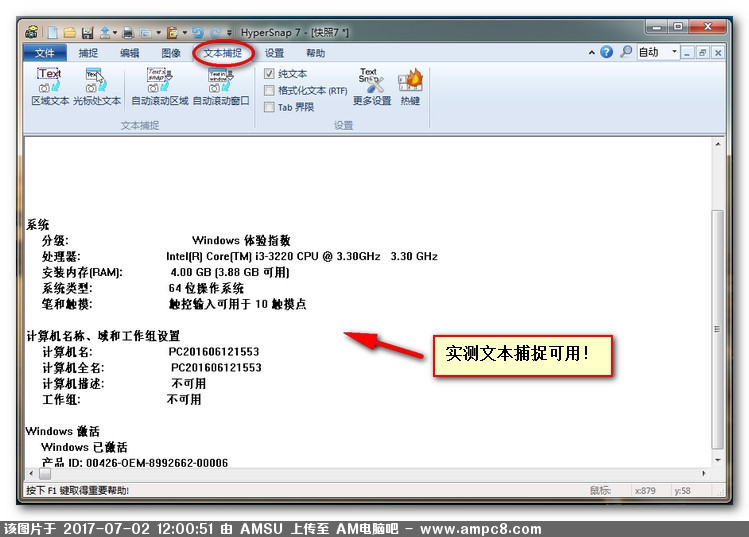The width and height of the screenshot is (749, 537).
Task: Open dropdown arrow next to the paste icon
Action: pyautogui.click(x=184, y=33)
